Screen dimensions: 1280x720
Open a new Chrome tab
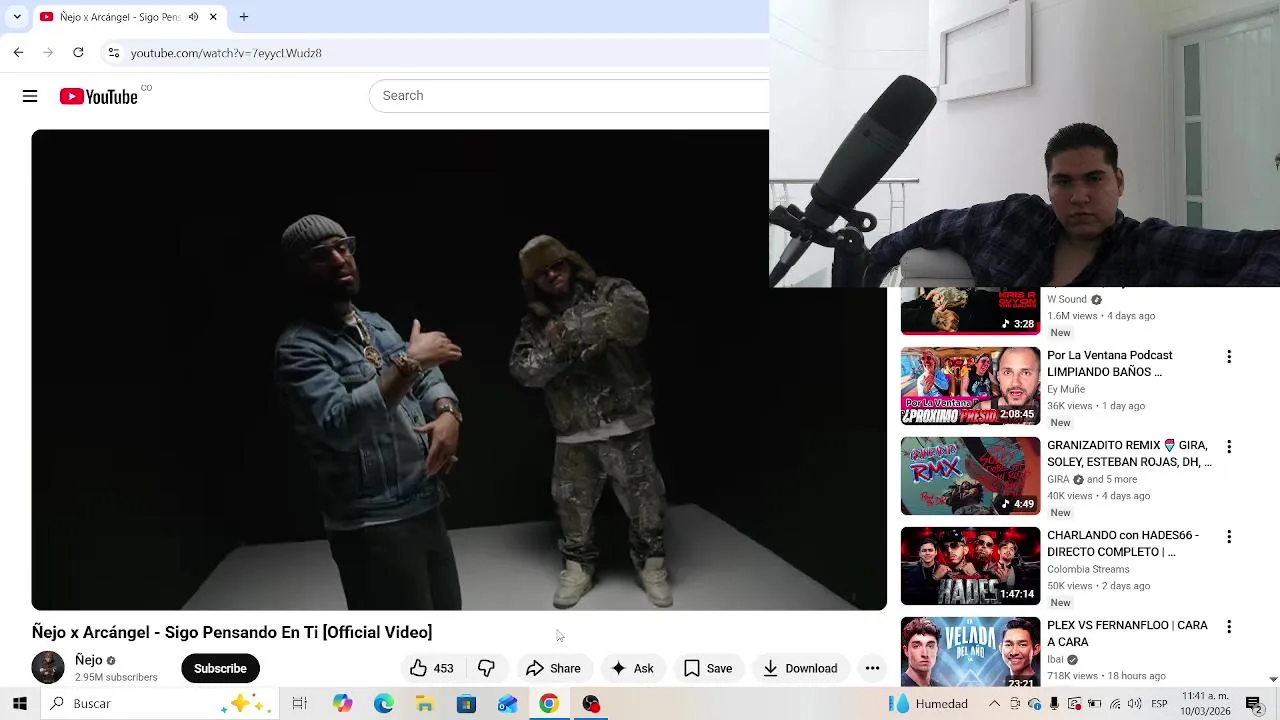244,17
